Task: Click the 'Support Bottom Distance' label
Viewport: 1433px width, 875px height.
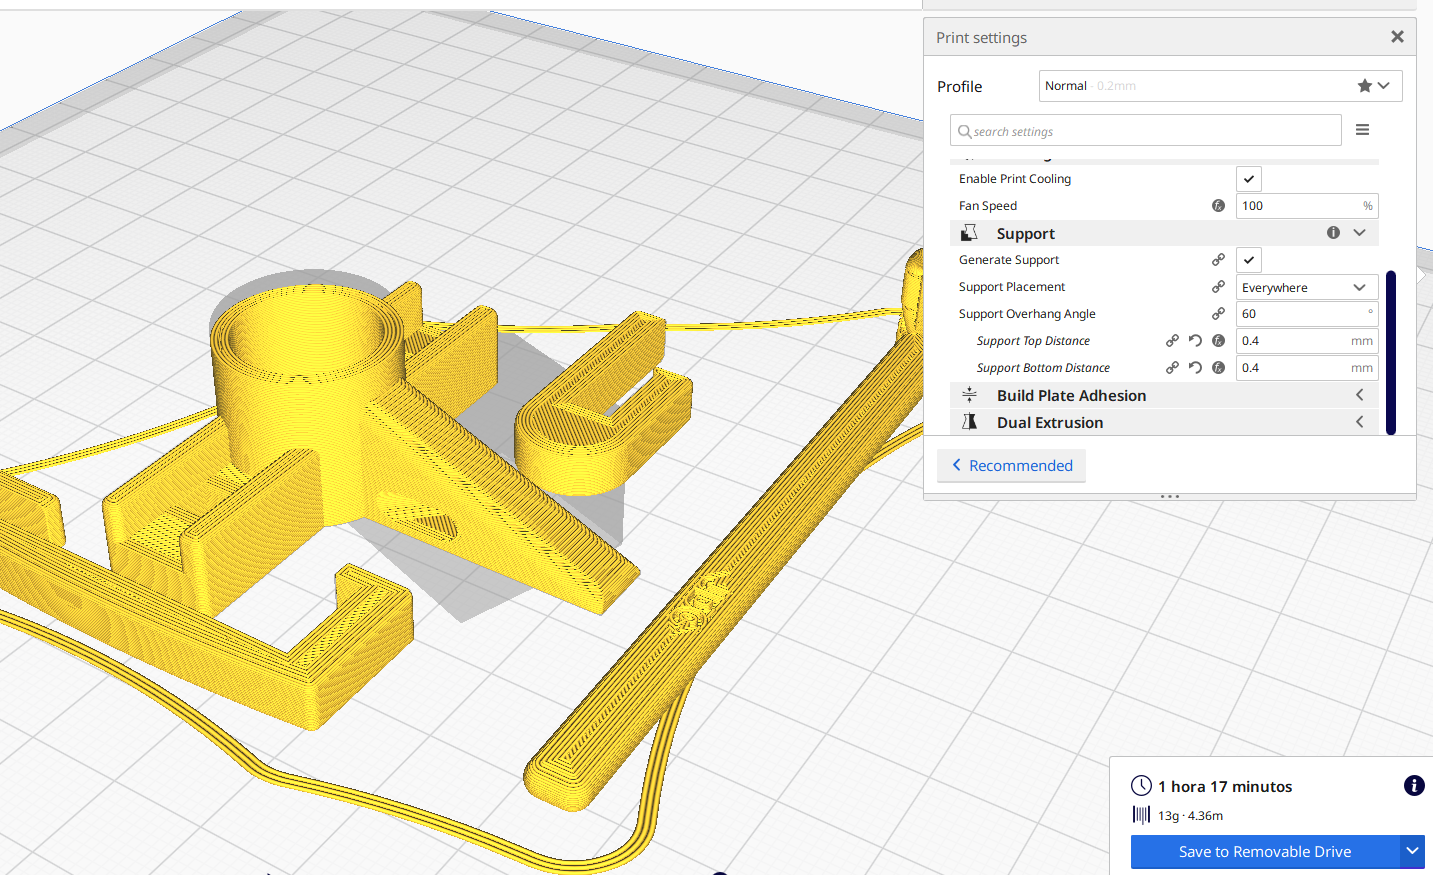Action: pos(1043,368)
